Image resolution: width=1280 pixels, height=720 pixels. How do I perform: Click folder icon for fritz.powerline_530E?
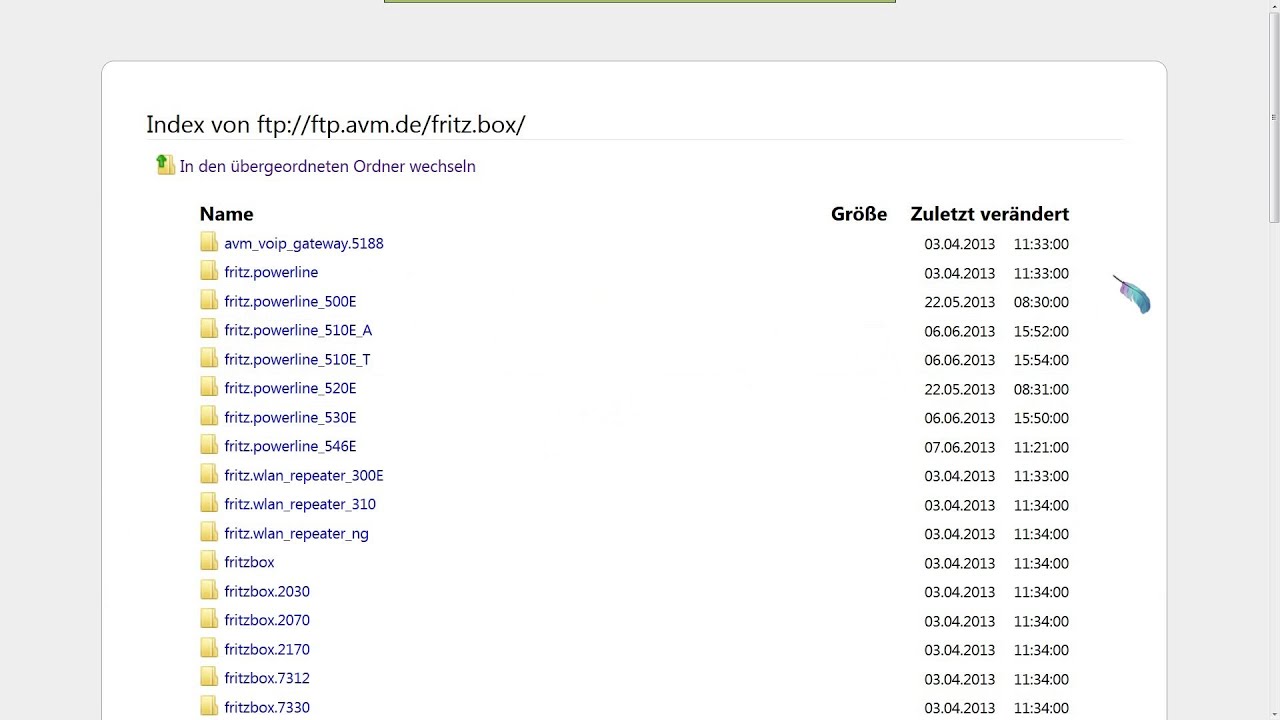(x=209, y=416)
